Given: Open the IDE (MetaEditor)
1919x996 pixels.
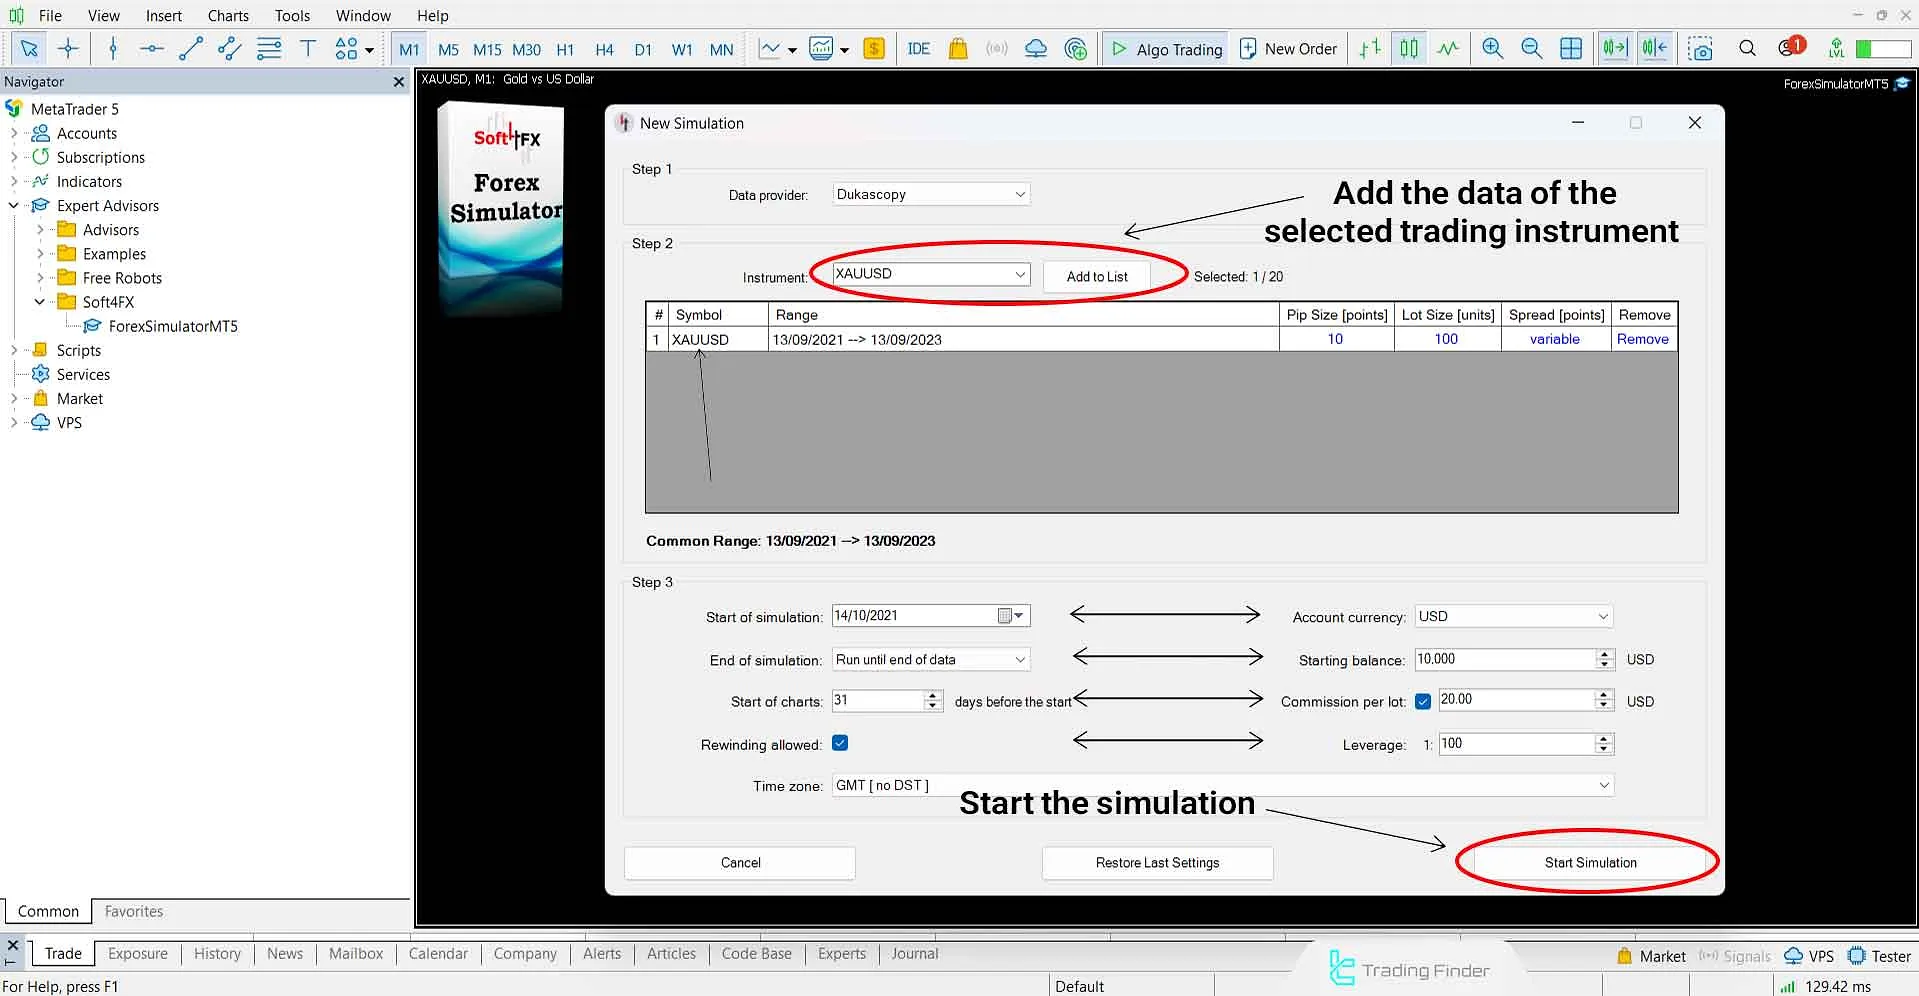Looking at the screenshot, I should click(918, 48).
